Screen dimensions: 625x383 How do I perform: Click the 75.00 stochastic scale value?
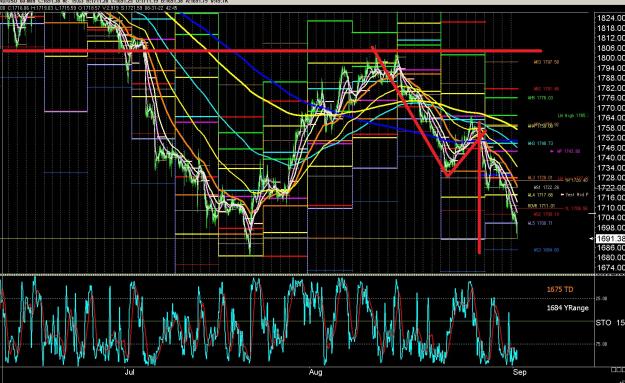[601, 344]
